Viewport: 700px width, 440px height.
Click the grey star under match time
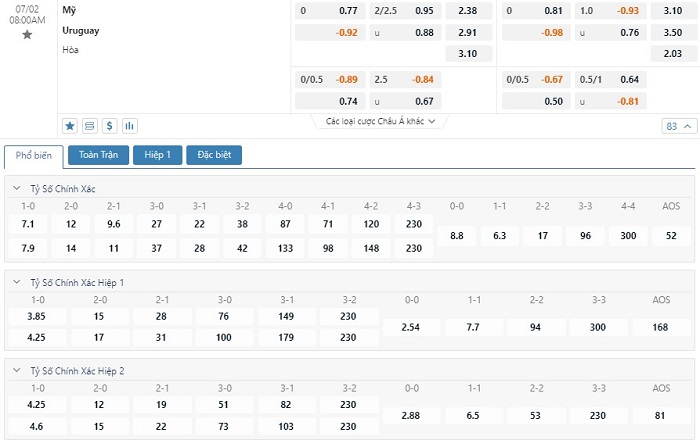tap(27, 34)
